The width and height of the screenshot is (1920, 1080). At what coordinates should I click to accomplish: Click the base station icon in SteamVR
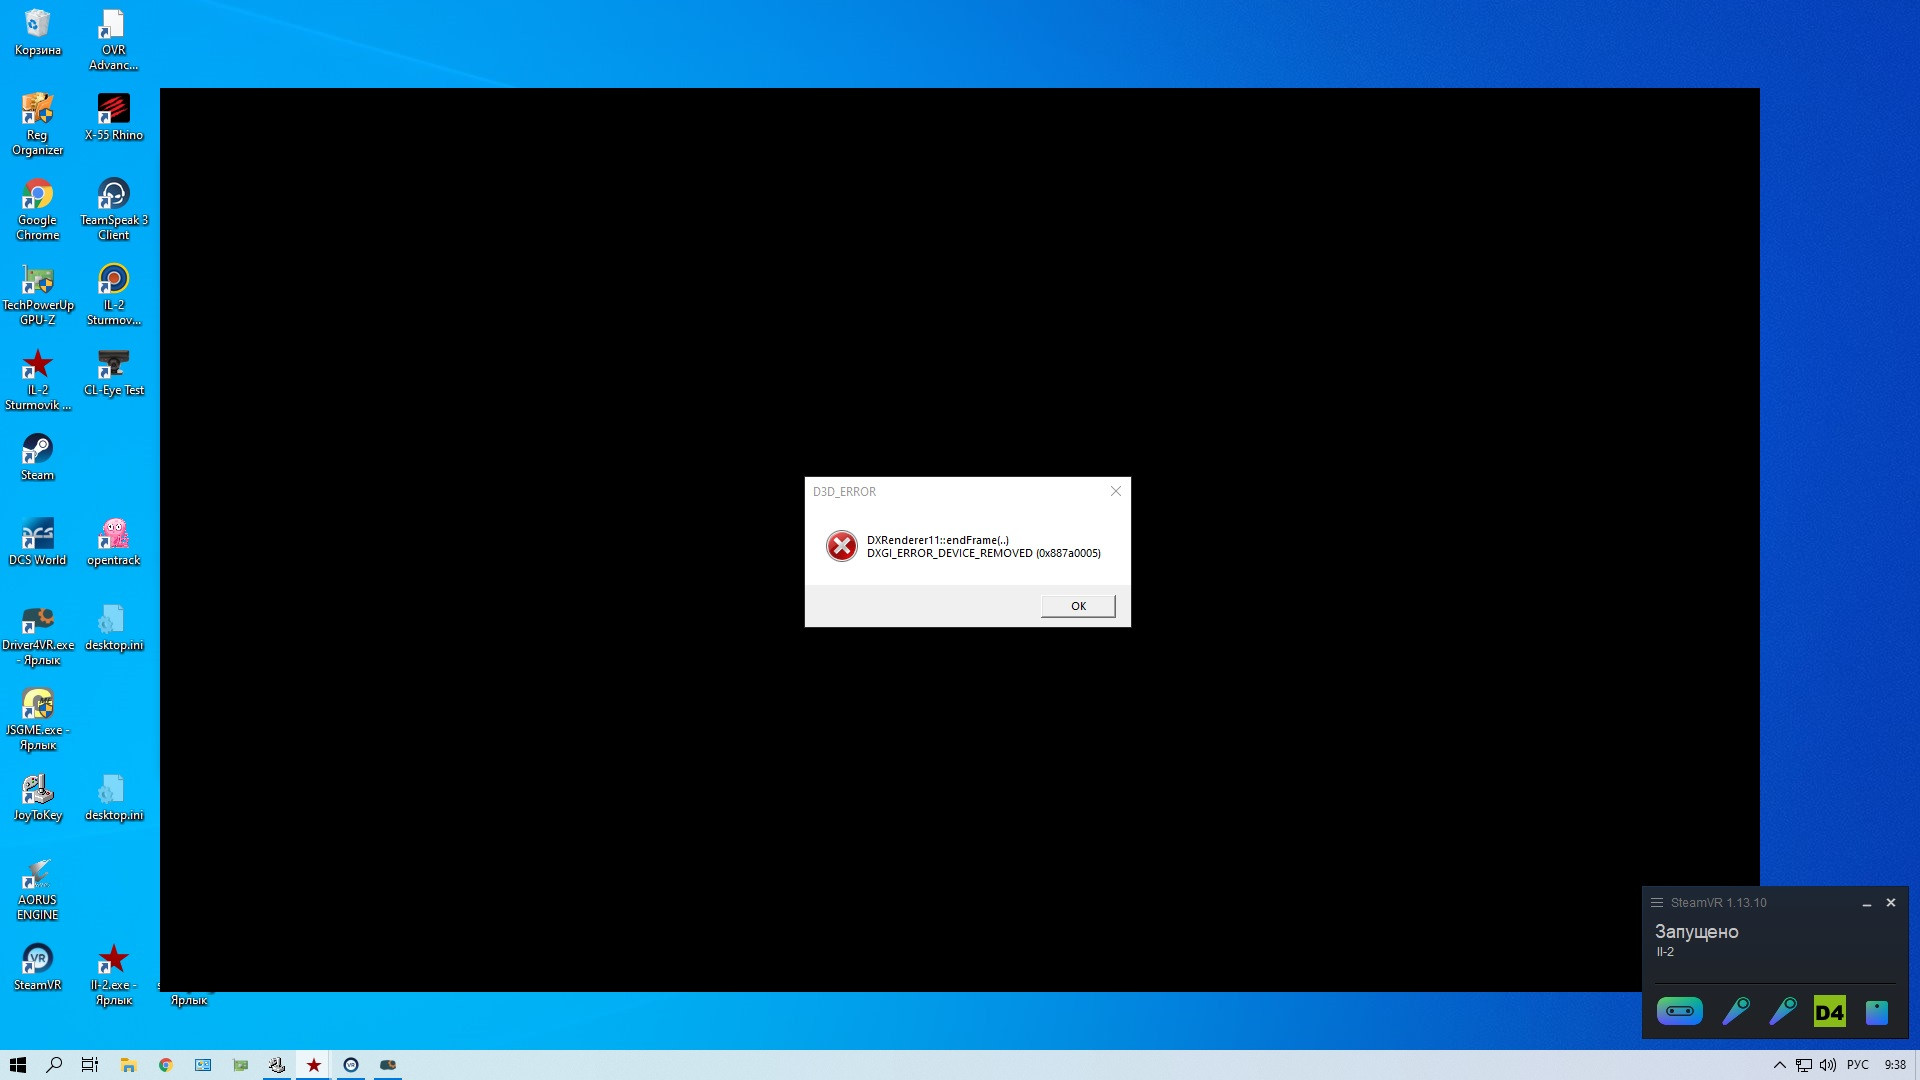point(1877,1012)
